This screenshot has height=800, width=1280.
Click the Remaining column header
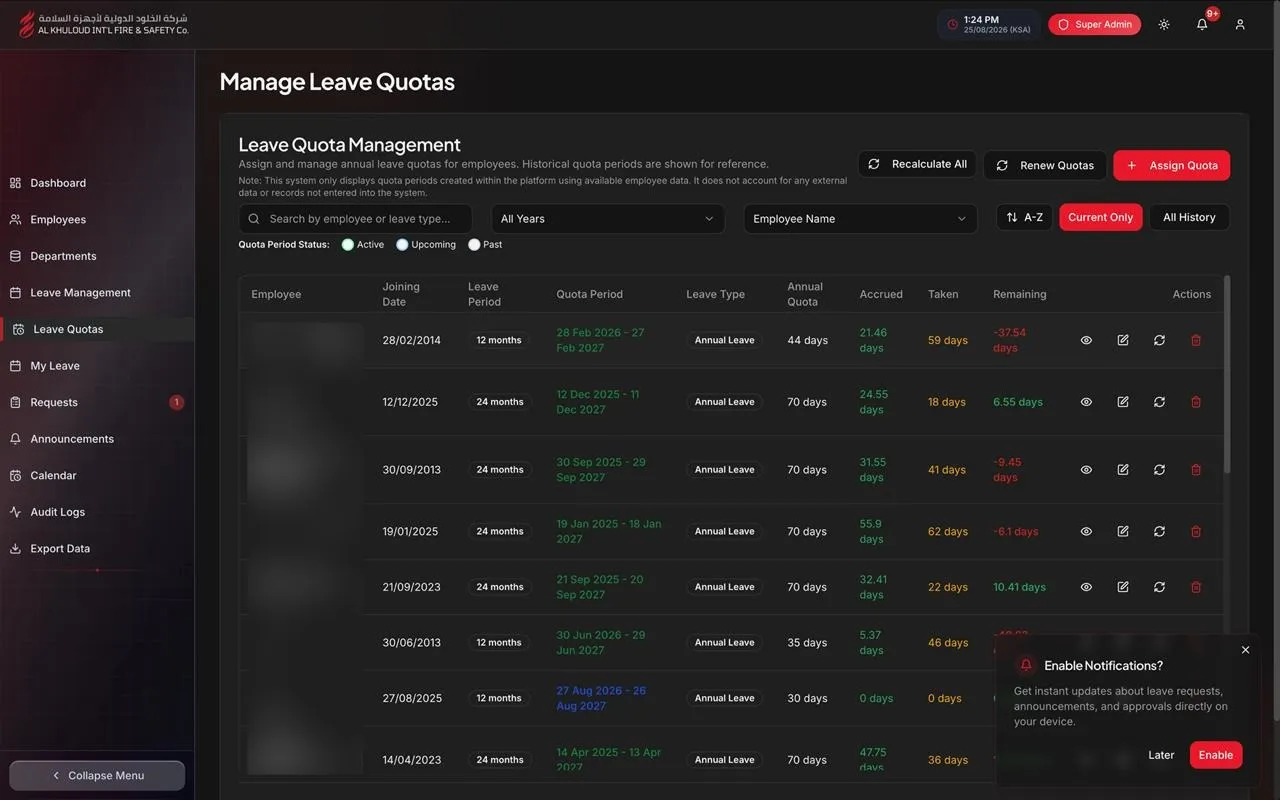(x=1019, y=294)
